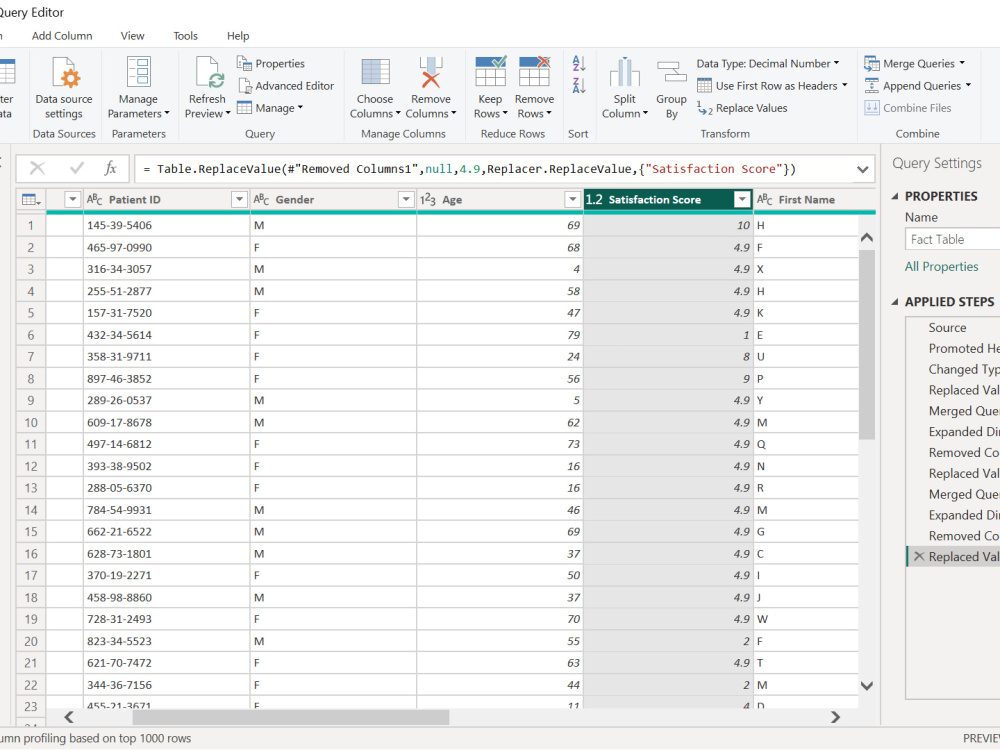Click the Choose Columns icon
This screenshot has width=1000, height=750.
[375, 72]
